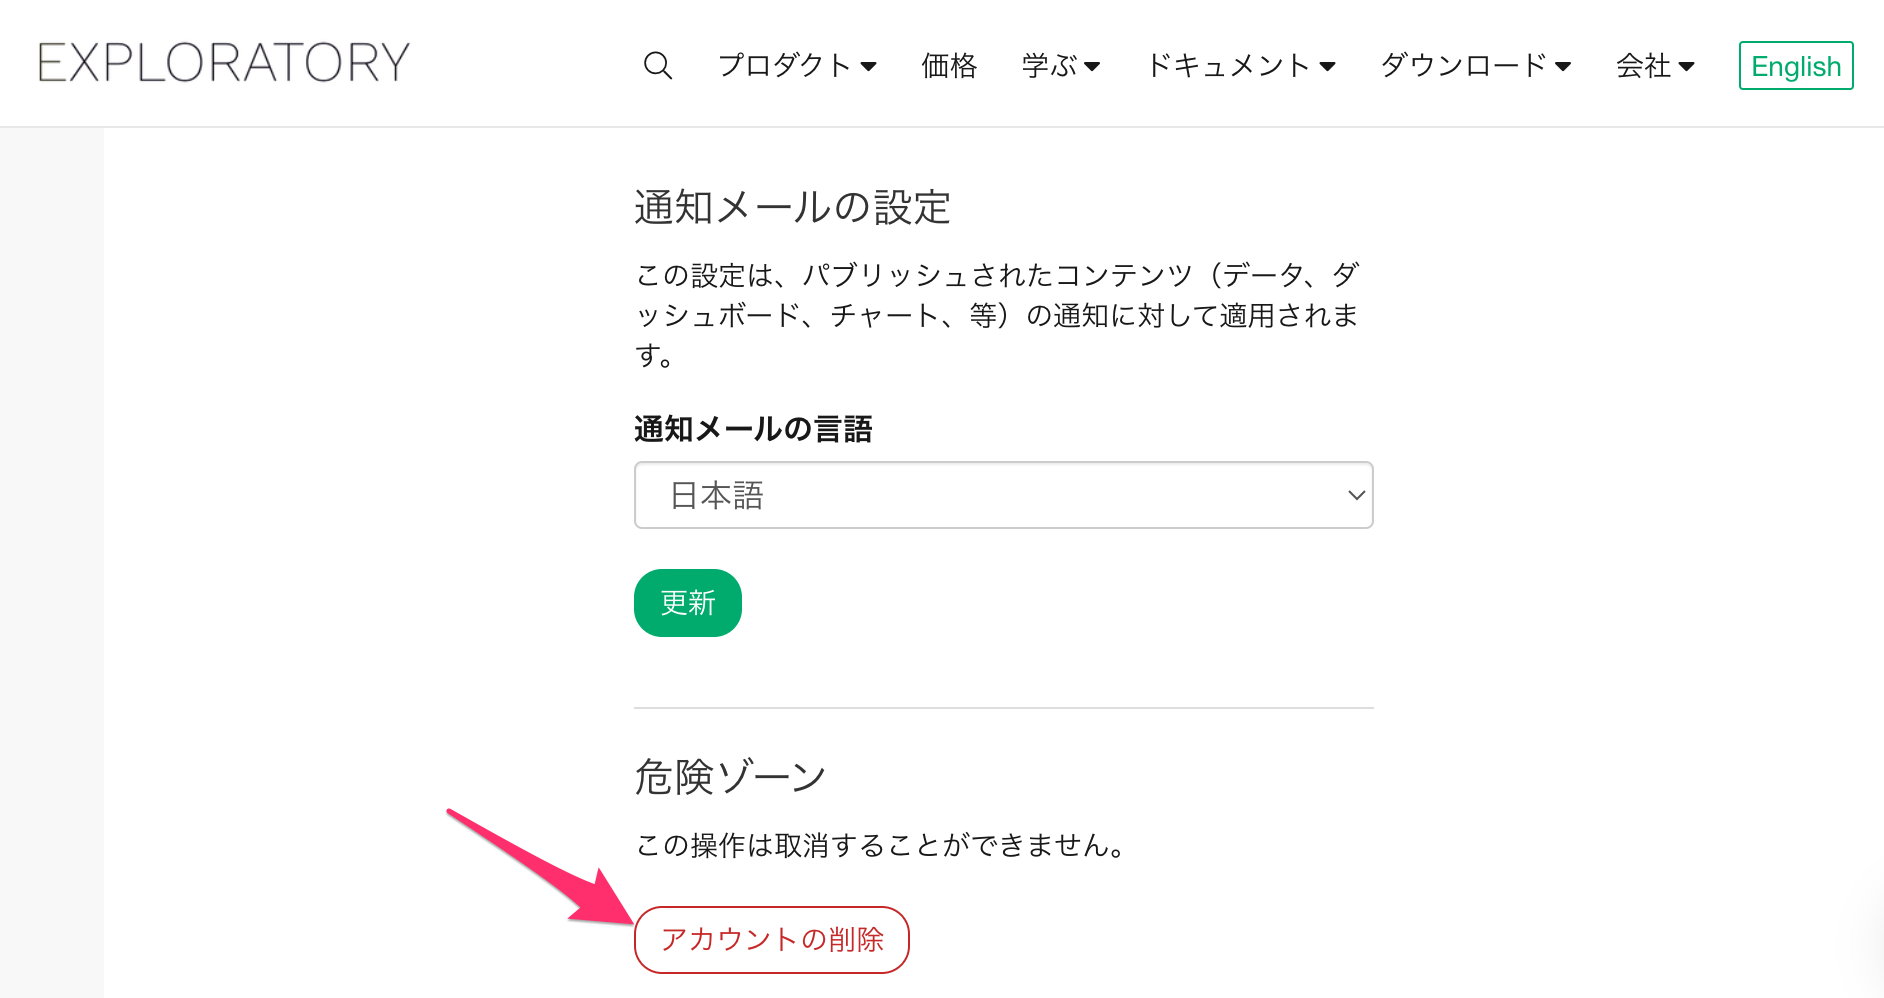1884x998 pixels.
Task: Click the caret arrow next to プロダクト
Action: tap(869, 67)
